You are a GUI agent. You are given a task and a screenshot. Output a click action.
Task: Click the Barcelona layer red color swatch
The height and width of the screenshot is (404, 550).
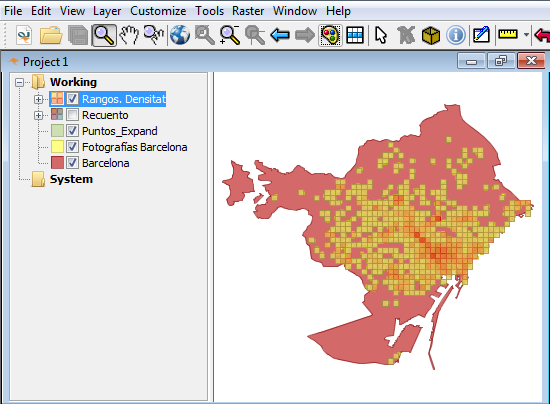pos(57,163)
